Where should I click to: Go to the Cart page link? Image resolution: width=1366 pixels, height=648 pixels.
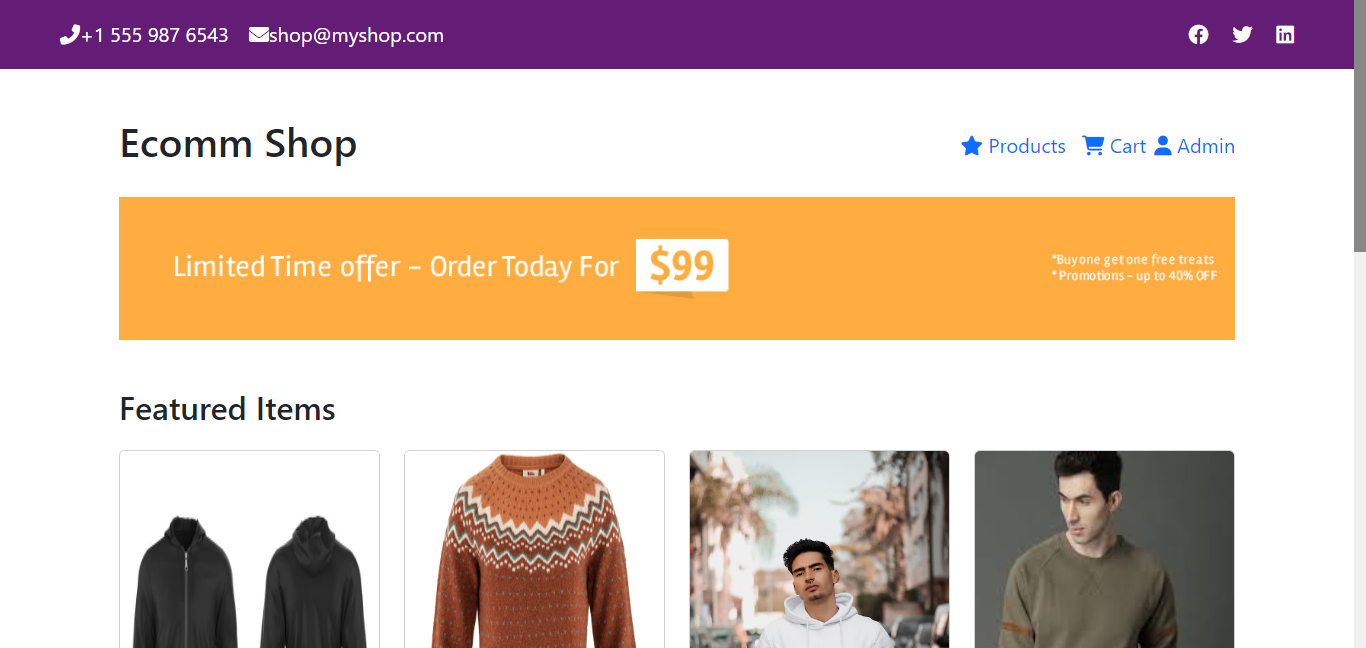click(1127, 146)
